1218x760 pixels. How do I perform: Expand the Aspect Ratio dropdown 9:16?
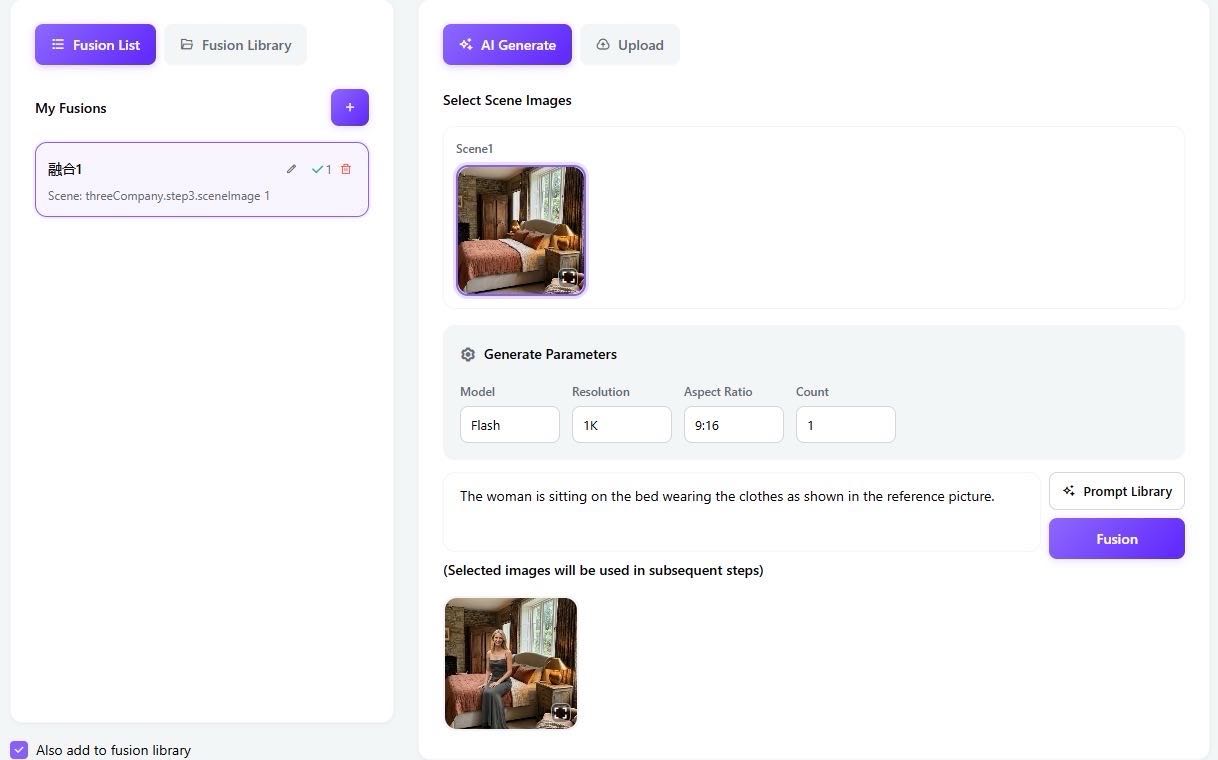pos(733,425)
